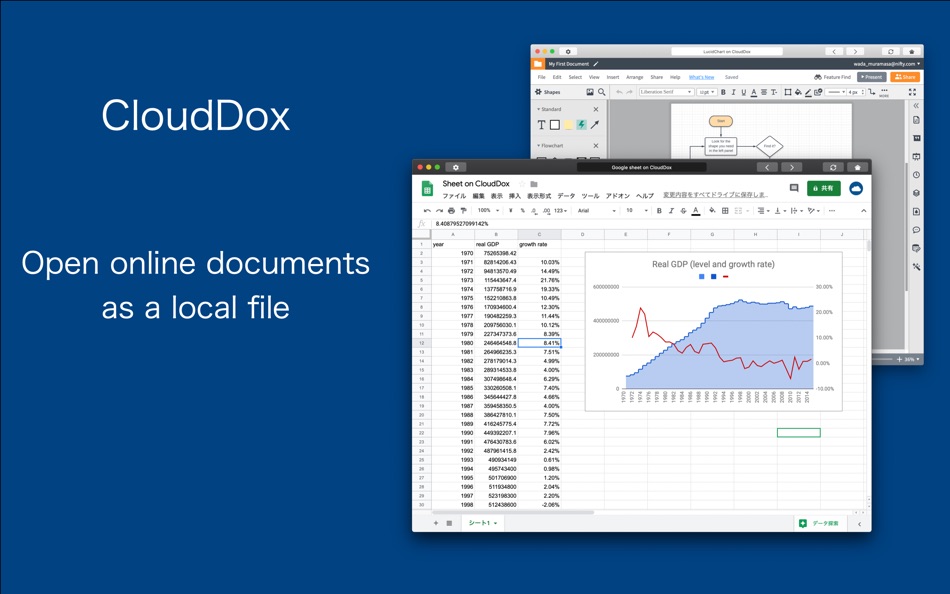Open the horizontal align dropdown in Sheets
Screen dimensions: 950x594
[763, 211]
